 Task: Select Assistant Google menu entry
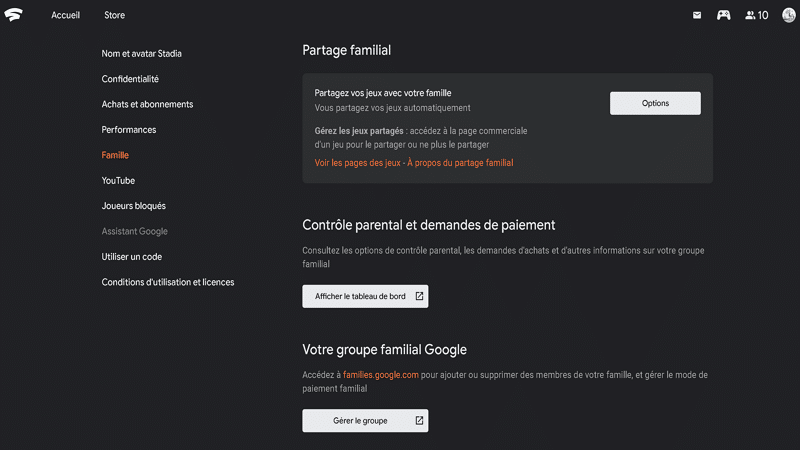click(x=134, y=232)
